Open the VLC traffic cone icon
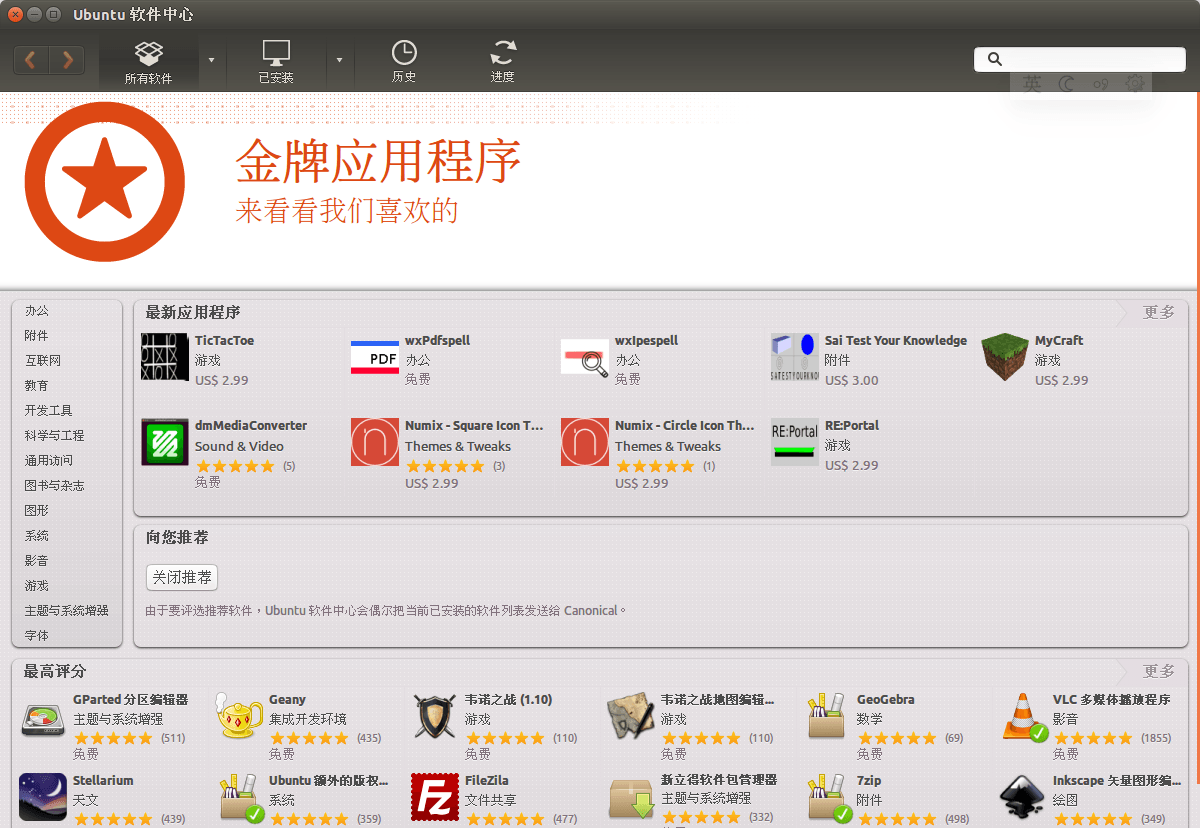Screen dimensions: 1200x828 click(x=1023, y=717)
